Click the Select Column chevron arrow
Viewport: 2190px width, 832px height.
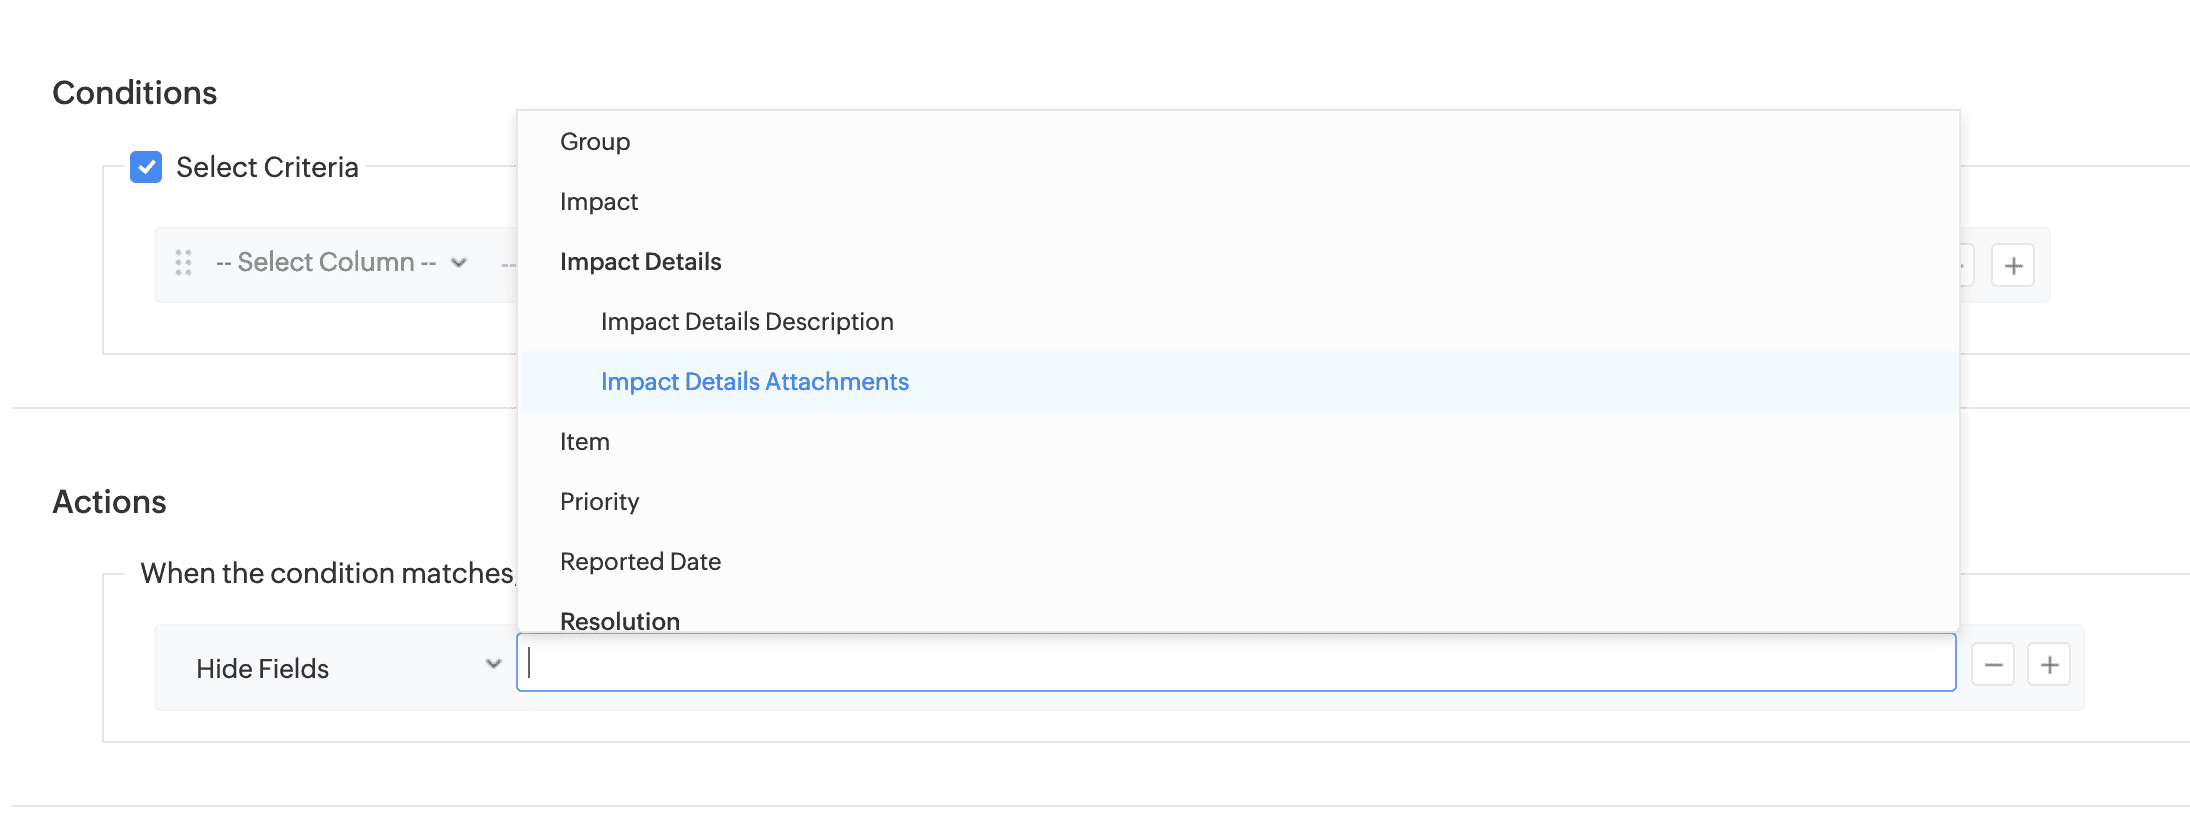pos(459,263)
